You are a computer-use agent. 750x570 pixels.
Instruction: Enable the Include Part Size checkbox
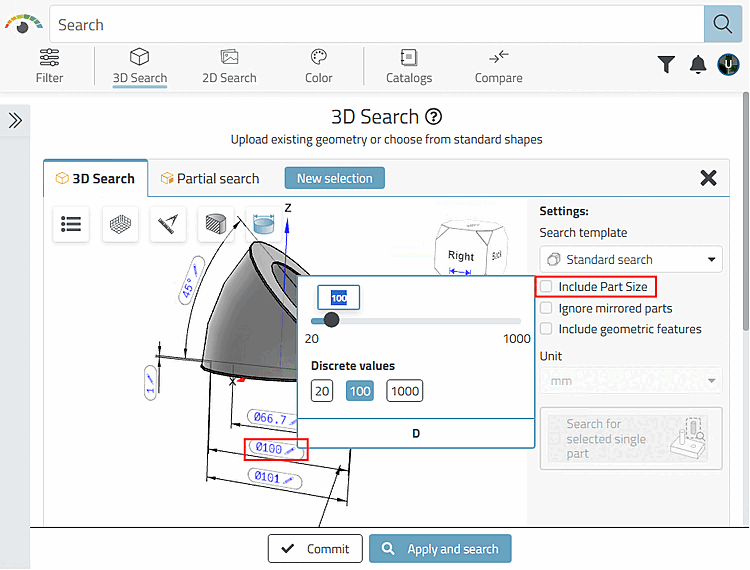[546, 287]
